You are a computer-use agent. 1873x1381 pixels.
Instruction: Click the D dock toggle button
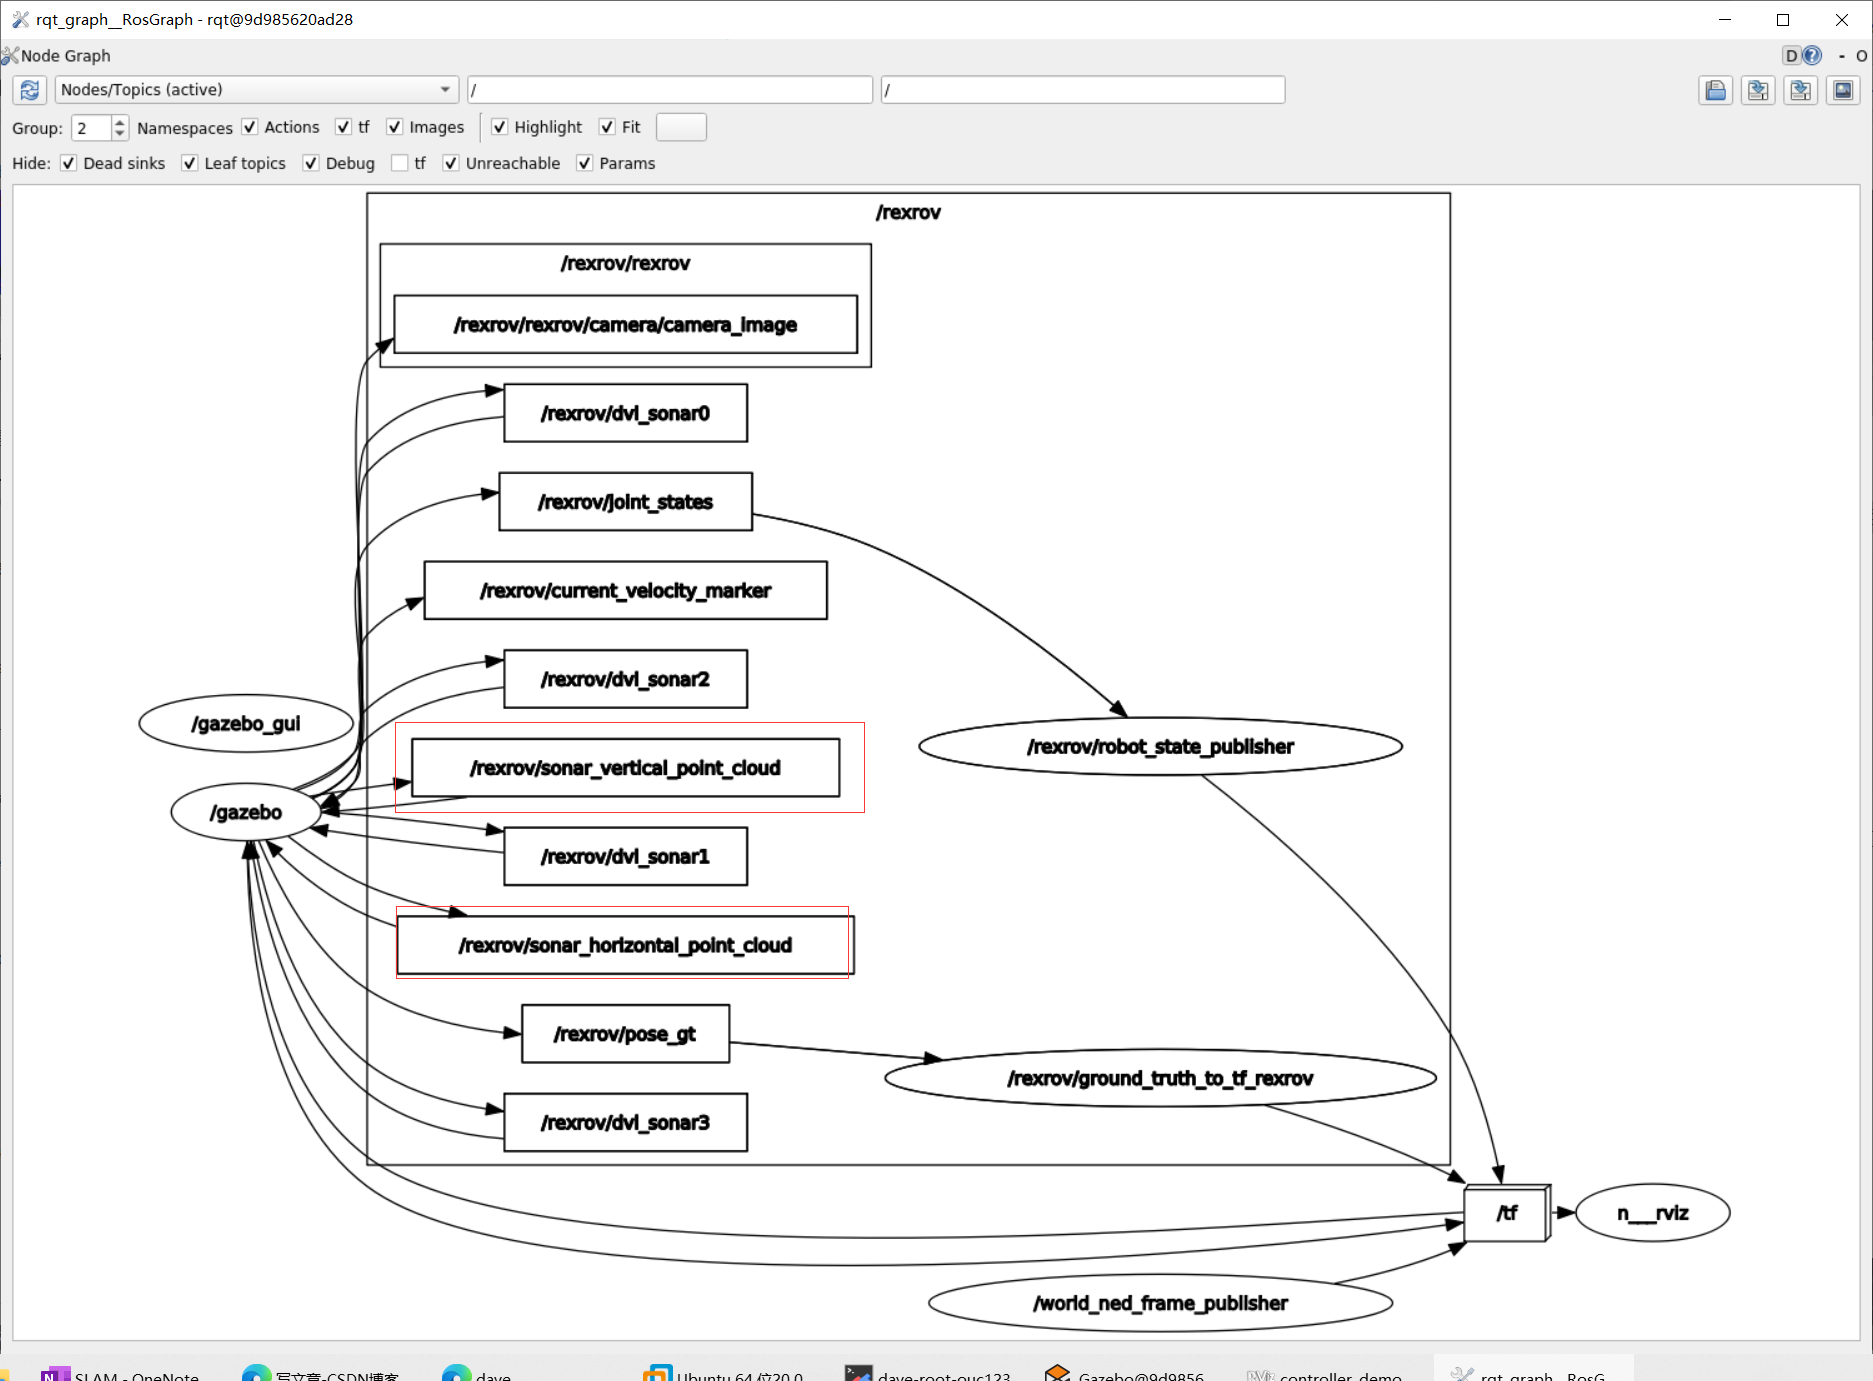[1791, 56]
